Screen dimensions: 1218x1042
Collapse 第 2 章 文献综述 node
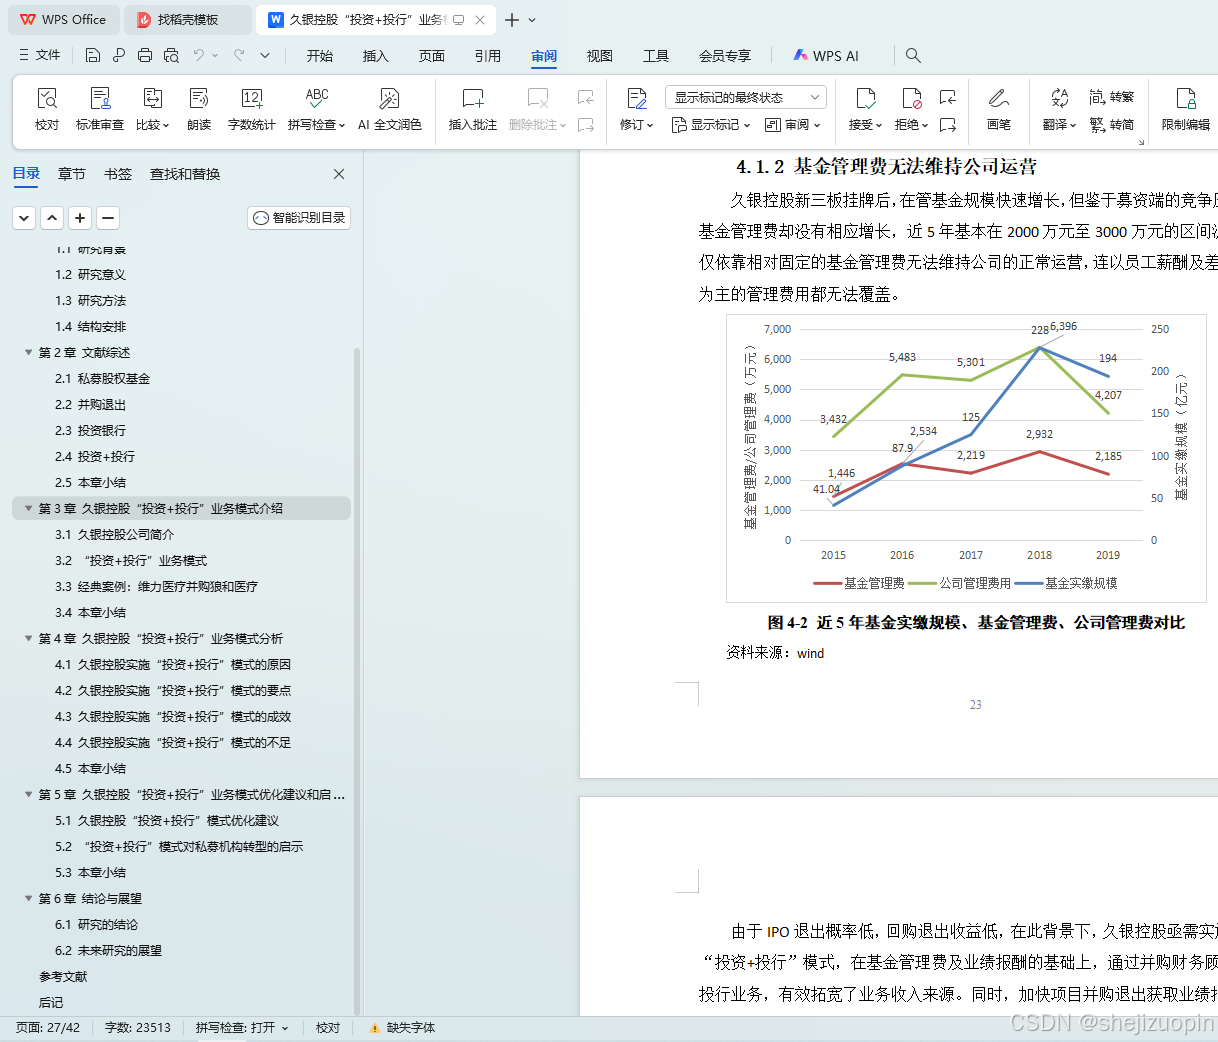coord(29,353)
